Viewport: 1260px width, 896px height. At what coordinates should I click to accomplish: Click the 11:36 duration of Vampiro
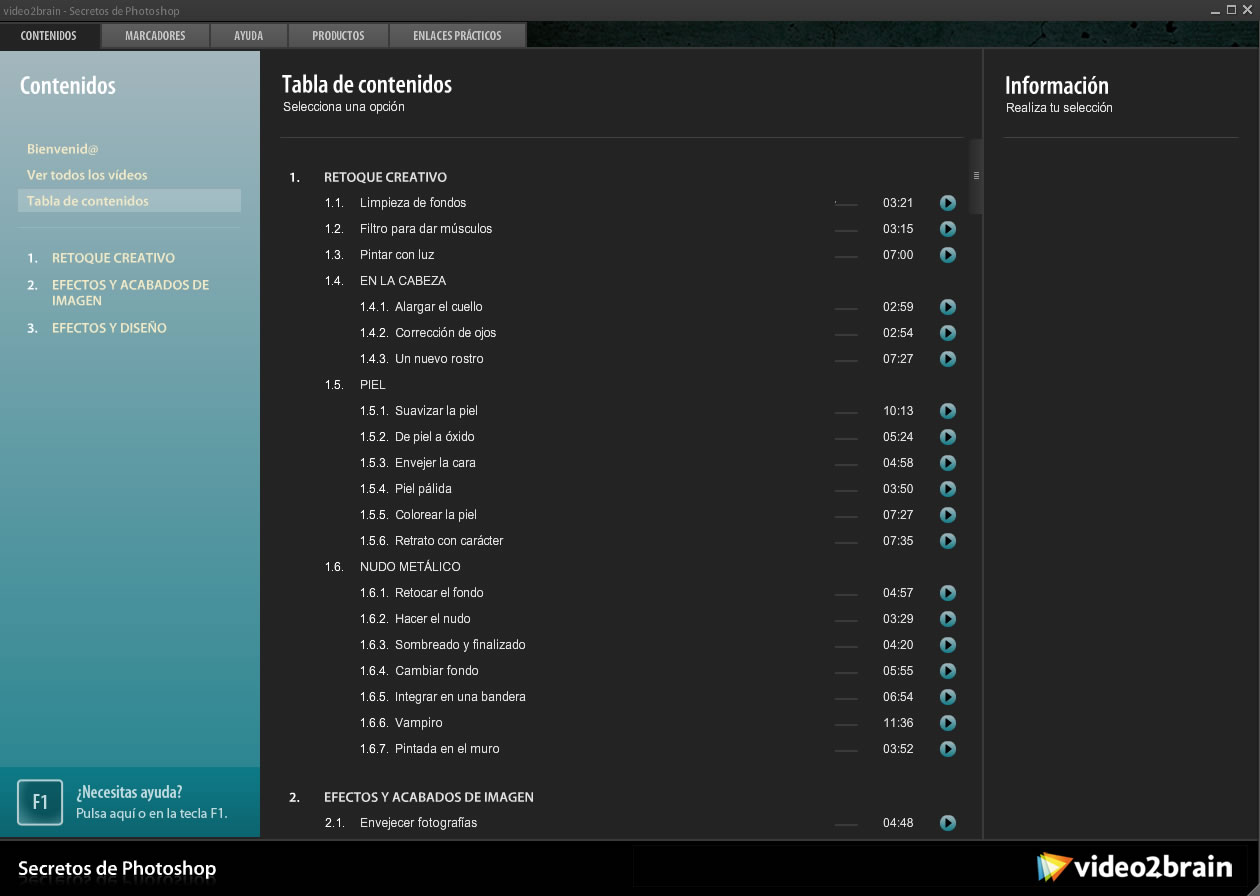tap(898, 723)
